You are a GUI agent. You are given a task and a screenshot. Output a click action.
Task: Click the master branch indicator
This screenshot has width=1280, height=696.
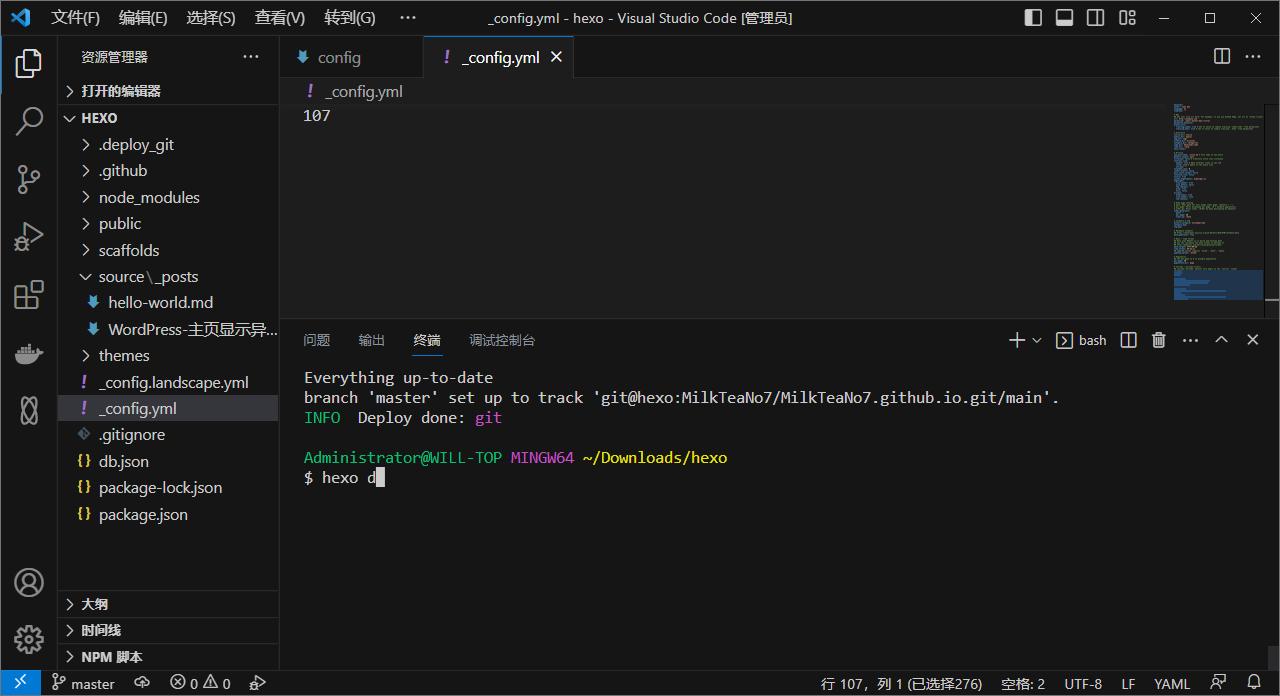click(83, 684)
